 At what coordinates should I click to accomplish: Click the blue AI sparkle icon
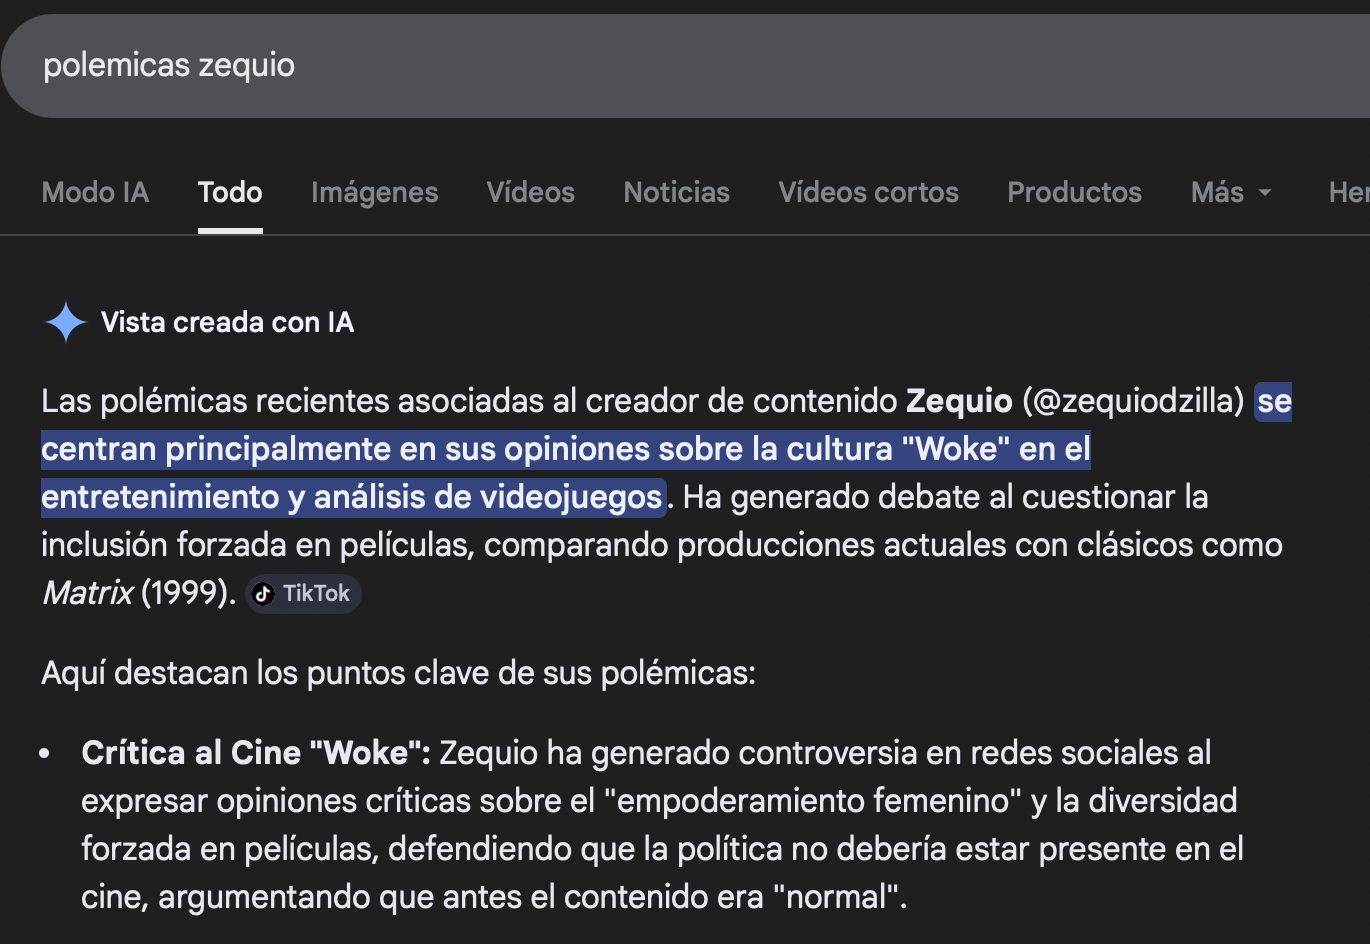tap(65, 322)
